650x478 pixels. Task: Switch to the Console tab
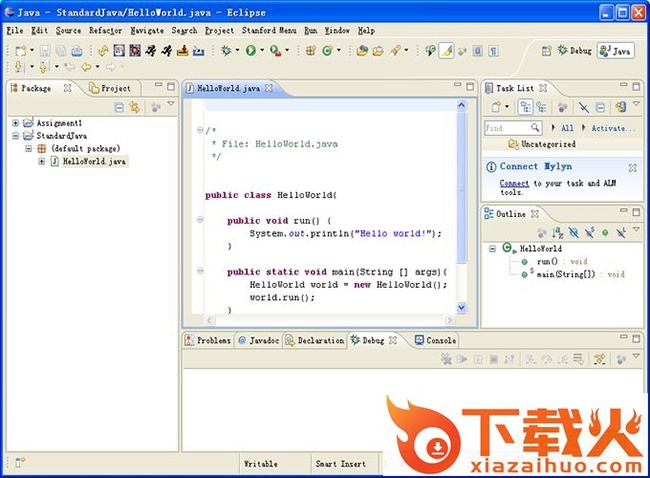coord(436,340)
